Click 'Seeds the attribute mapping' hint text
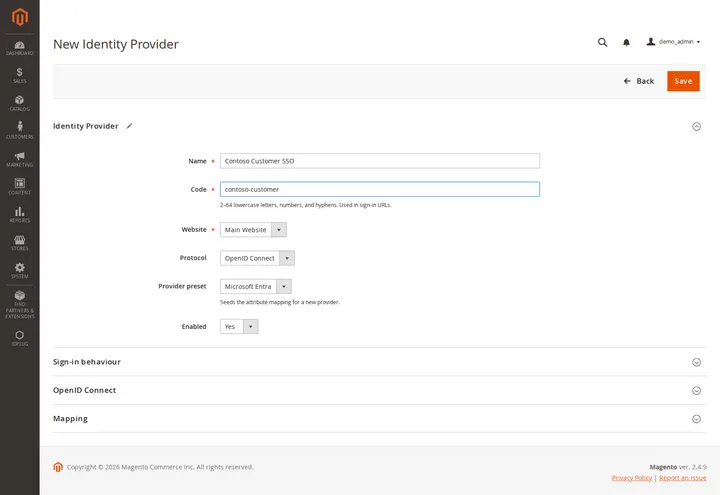The height and width of the screenshot is (495, 720). pos(280,302)
